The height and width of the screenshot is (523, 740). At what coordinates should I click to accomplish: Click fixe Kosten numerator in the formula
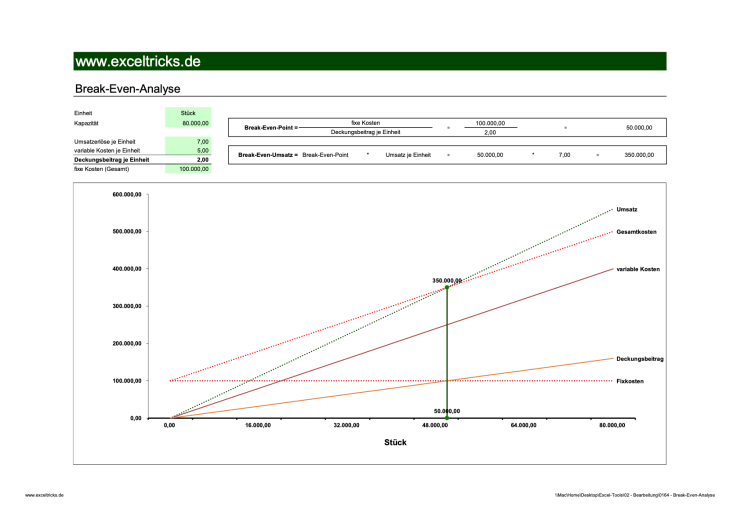click(365, 123)
